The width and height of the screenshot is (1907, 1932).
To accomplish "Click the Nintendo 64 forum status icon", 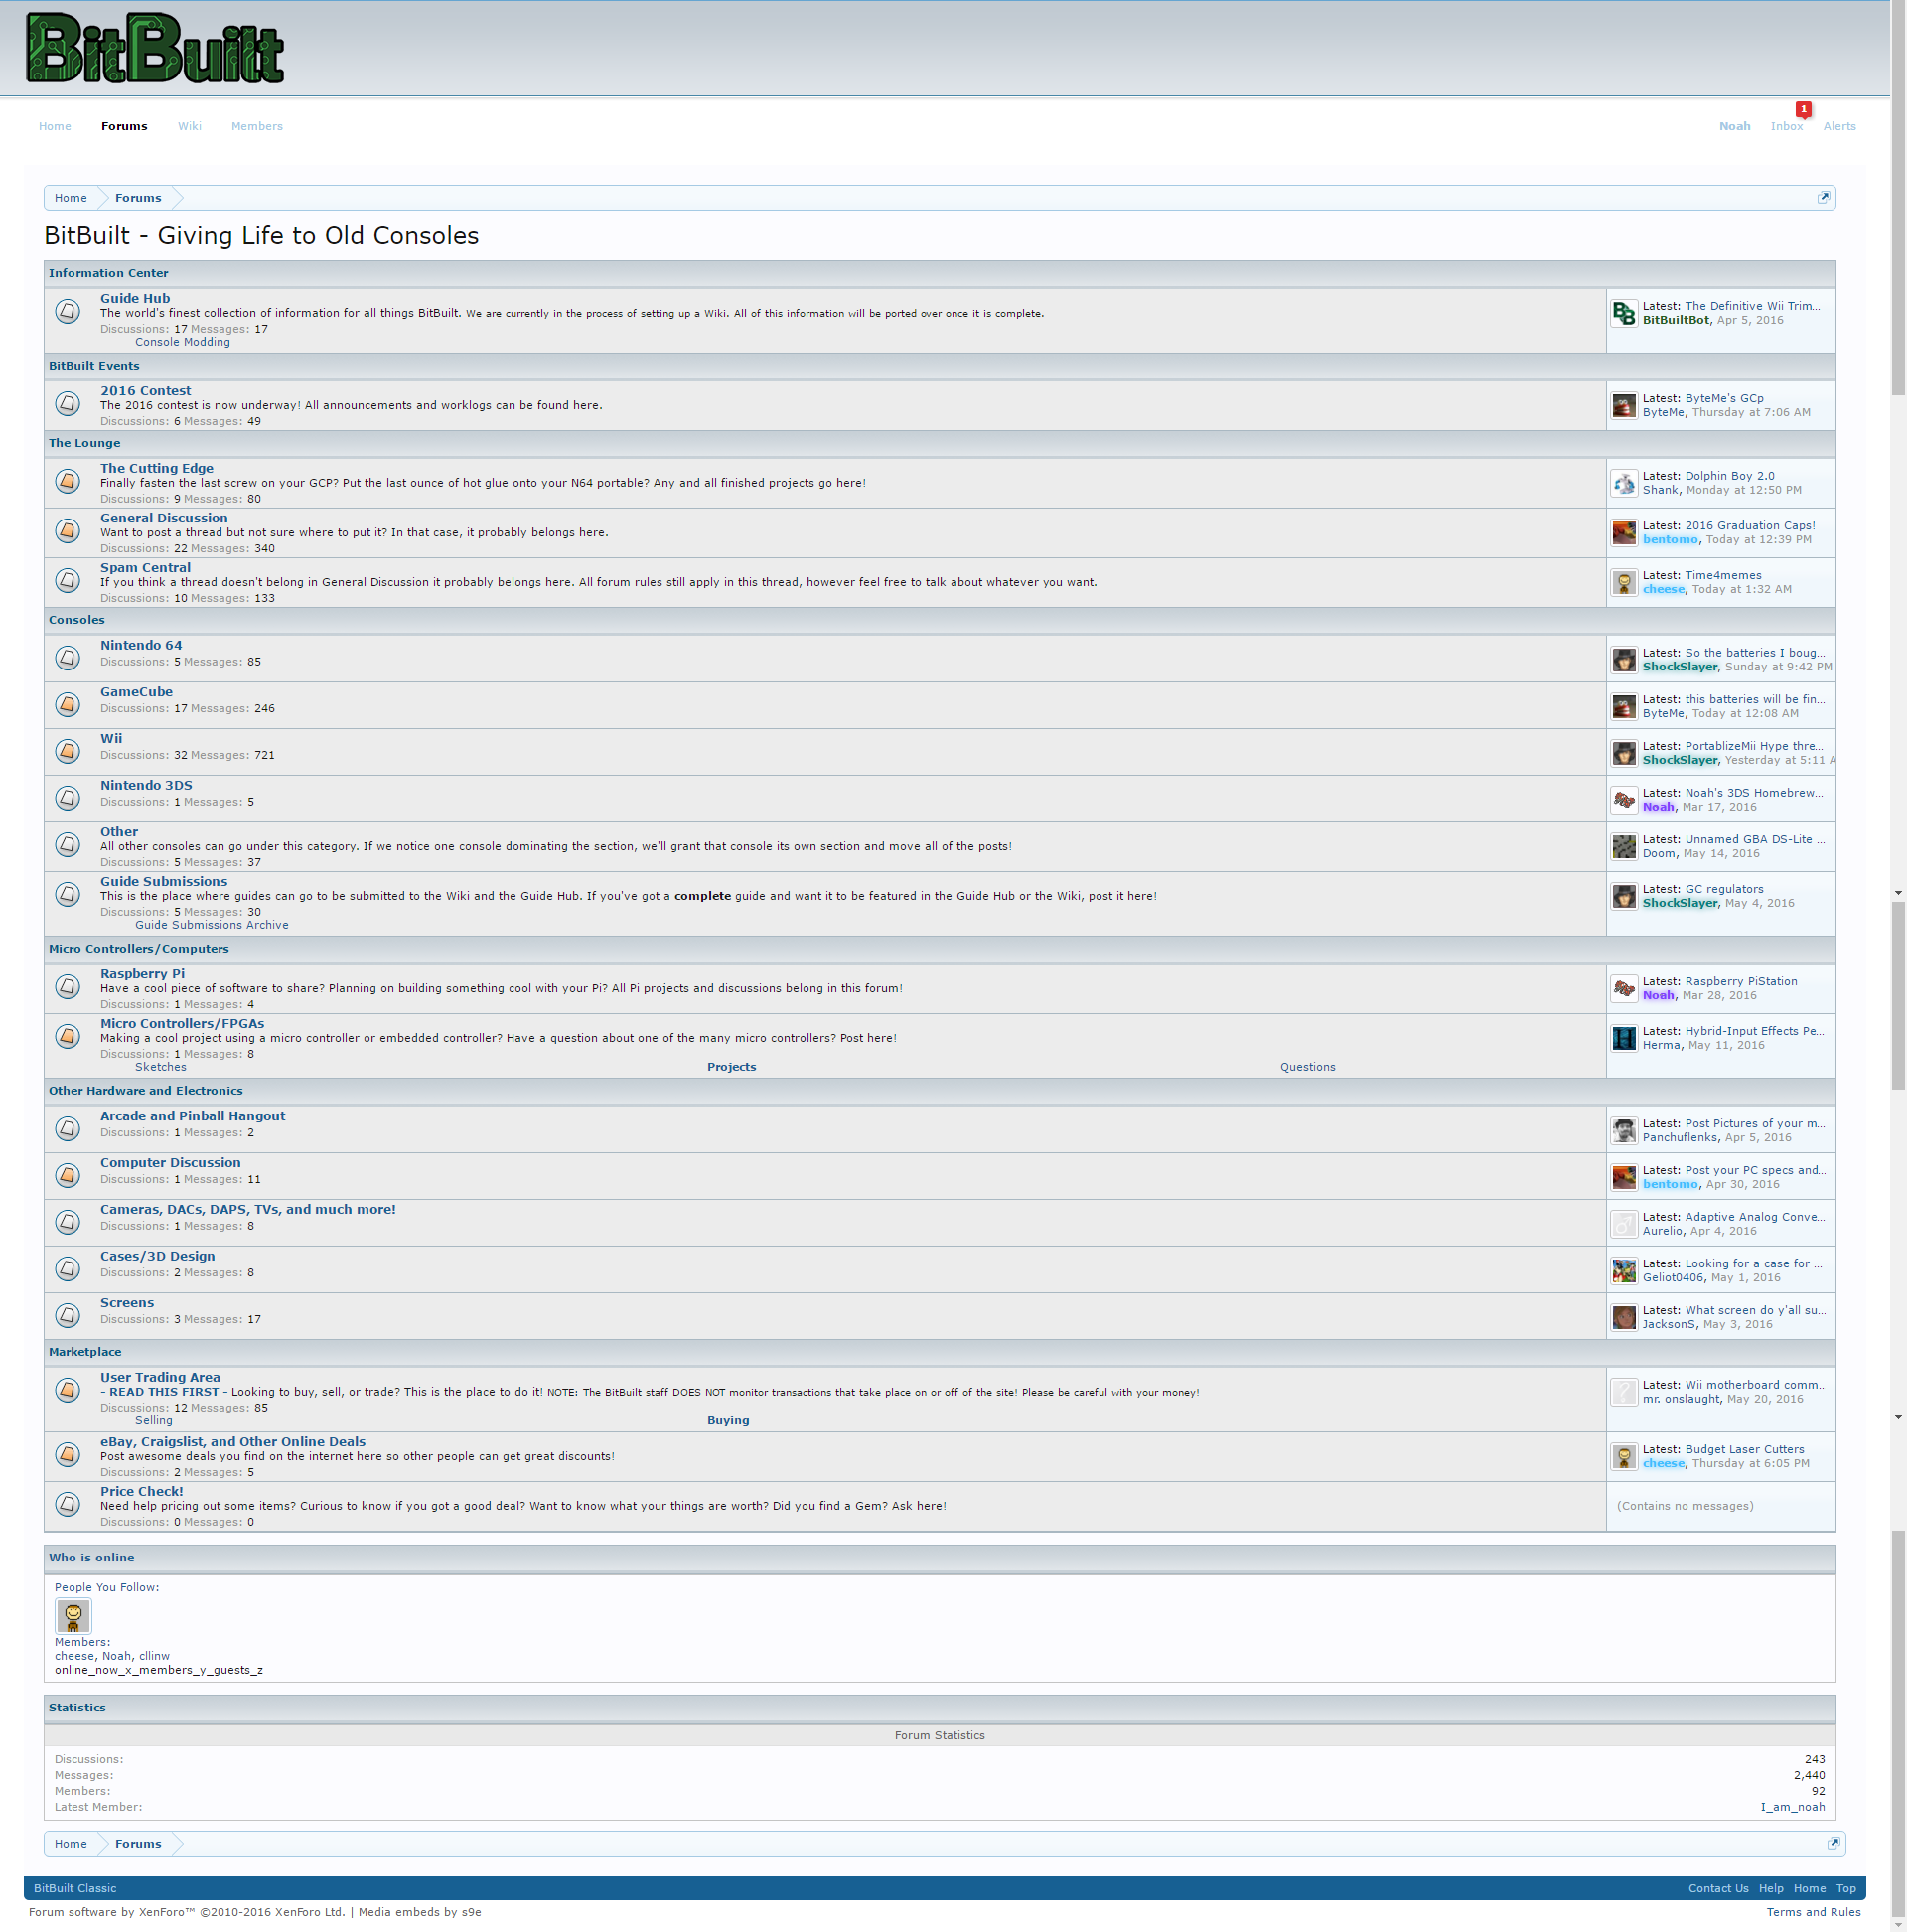I will tap(67, 658).
